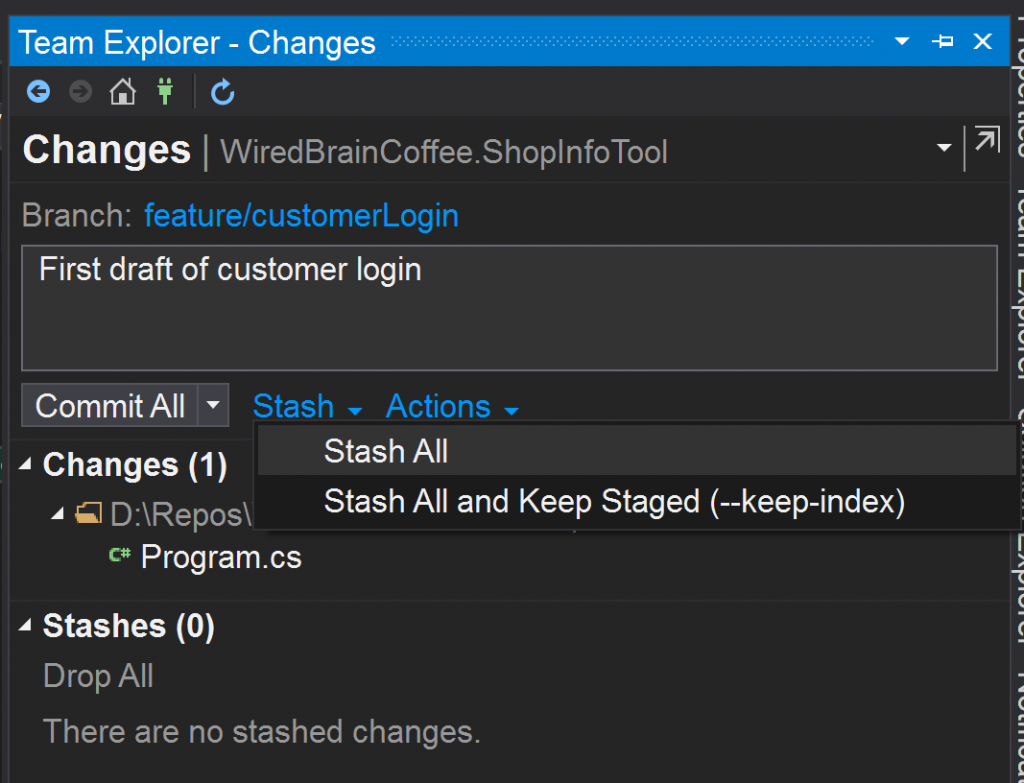The image size is (1024, 783).
Task: Choose Stash All and Keep Staged (--keep-index)
Action: pyautogui.click(x=637, y=502)
